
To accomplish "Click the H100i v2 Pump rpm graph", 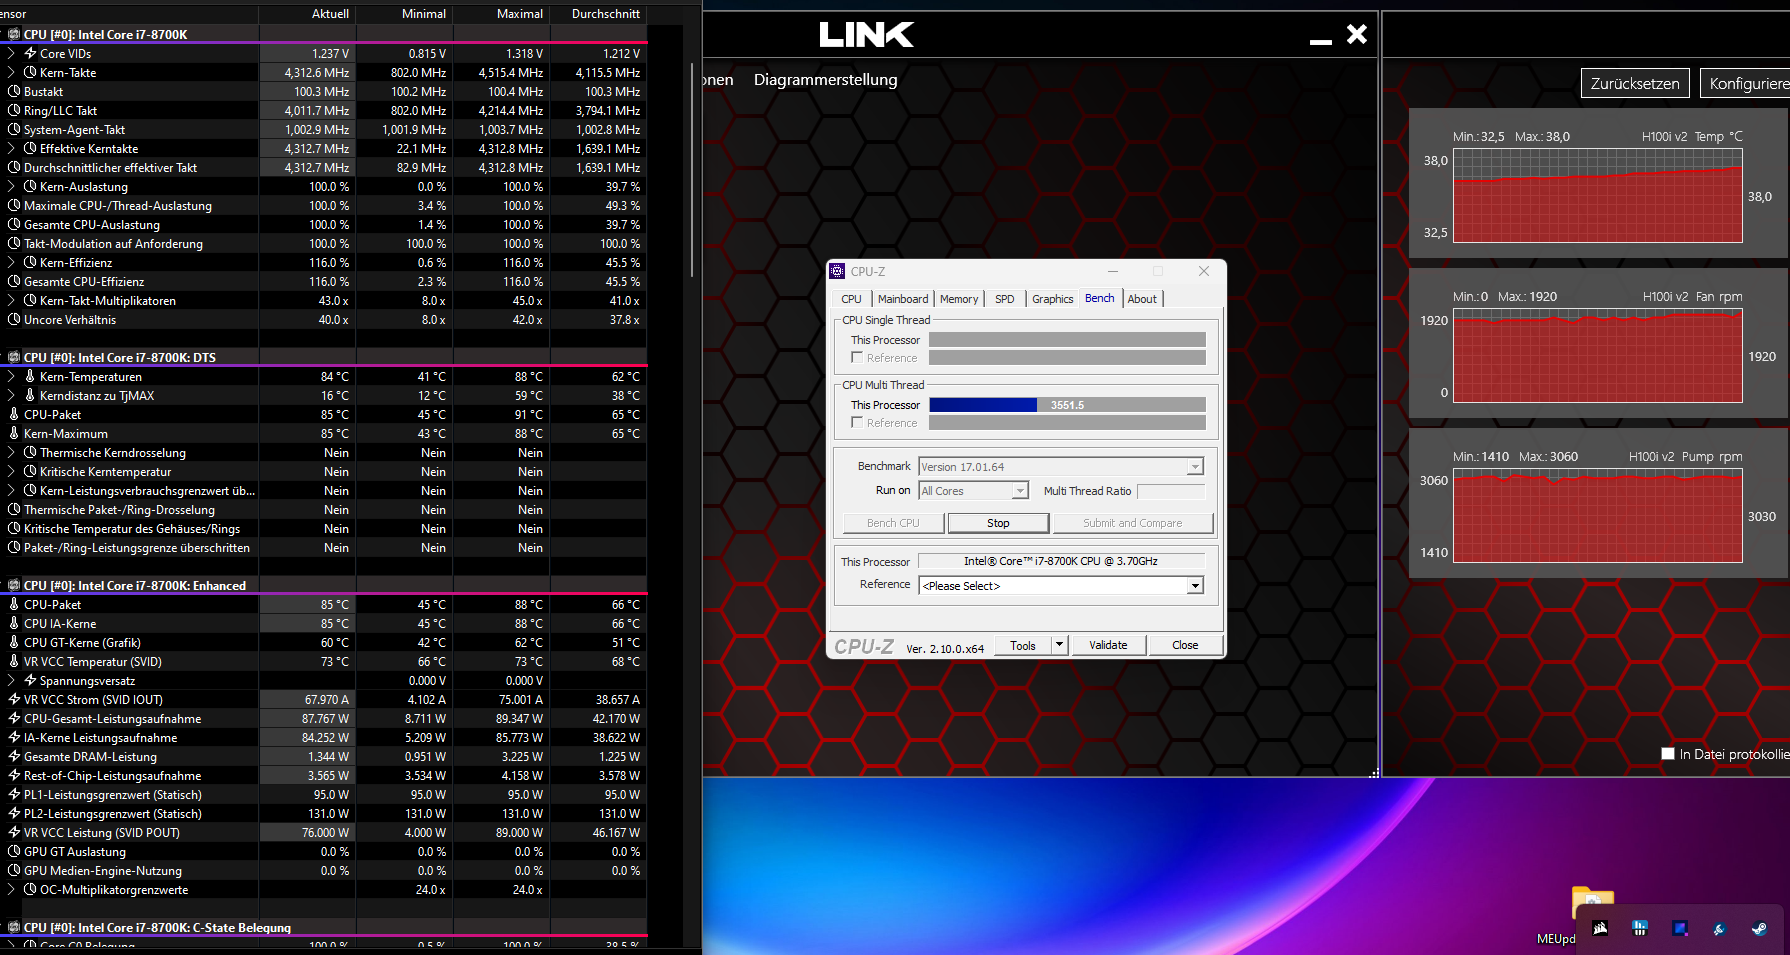I will click(1598, 516).
